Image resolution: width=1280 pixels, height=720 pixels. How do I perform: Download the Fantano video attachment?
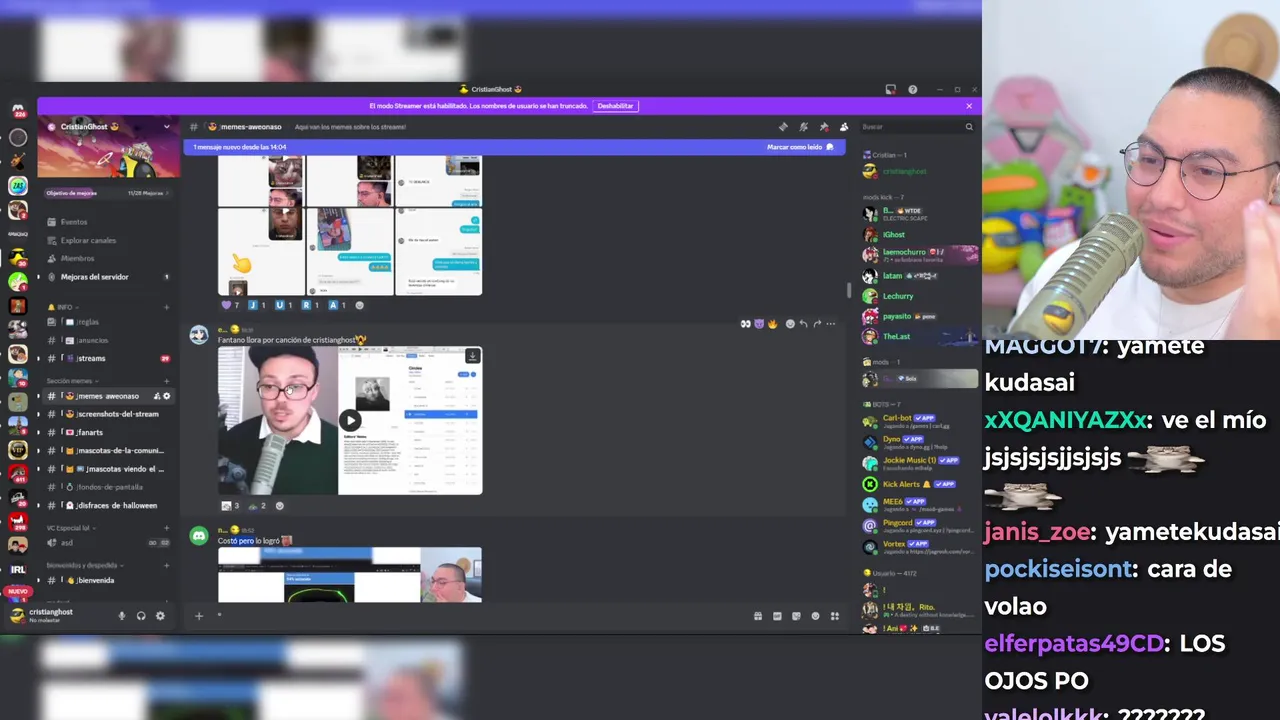tap(472, 356)
